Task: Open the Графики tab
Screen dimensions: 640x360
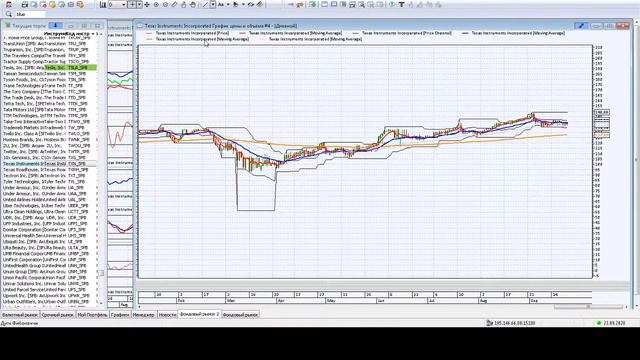Action: click(x=120, y=315)
